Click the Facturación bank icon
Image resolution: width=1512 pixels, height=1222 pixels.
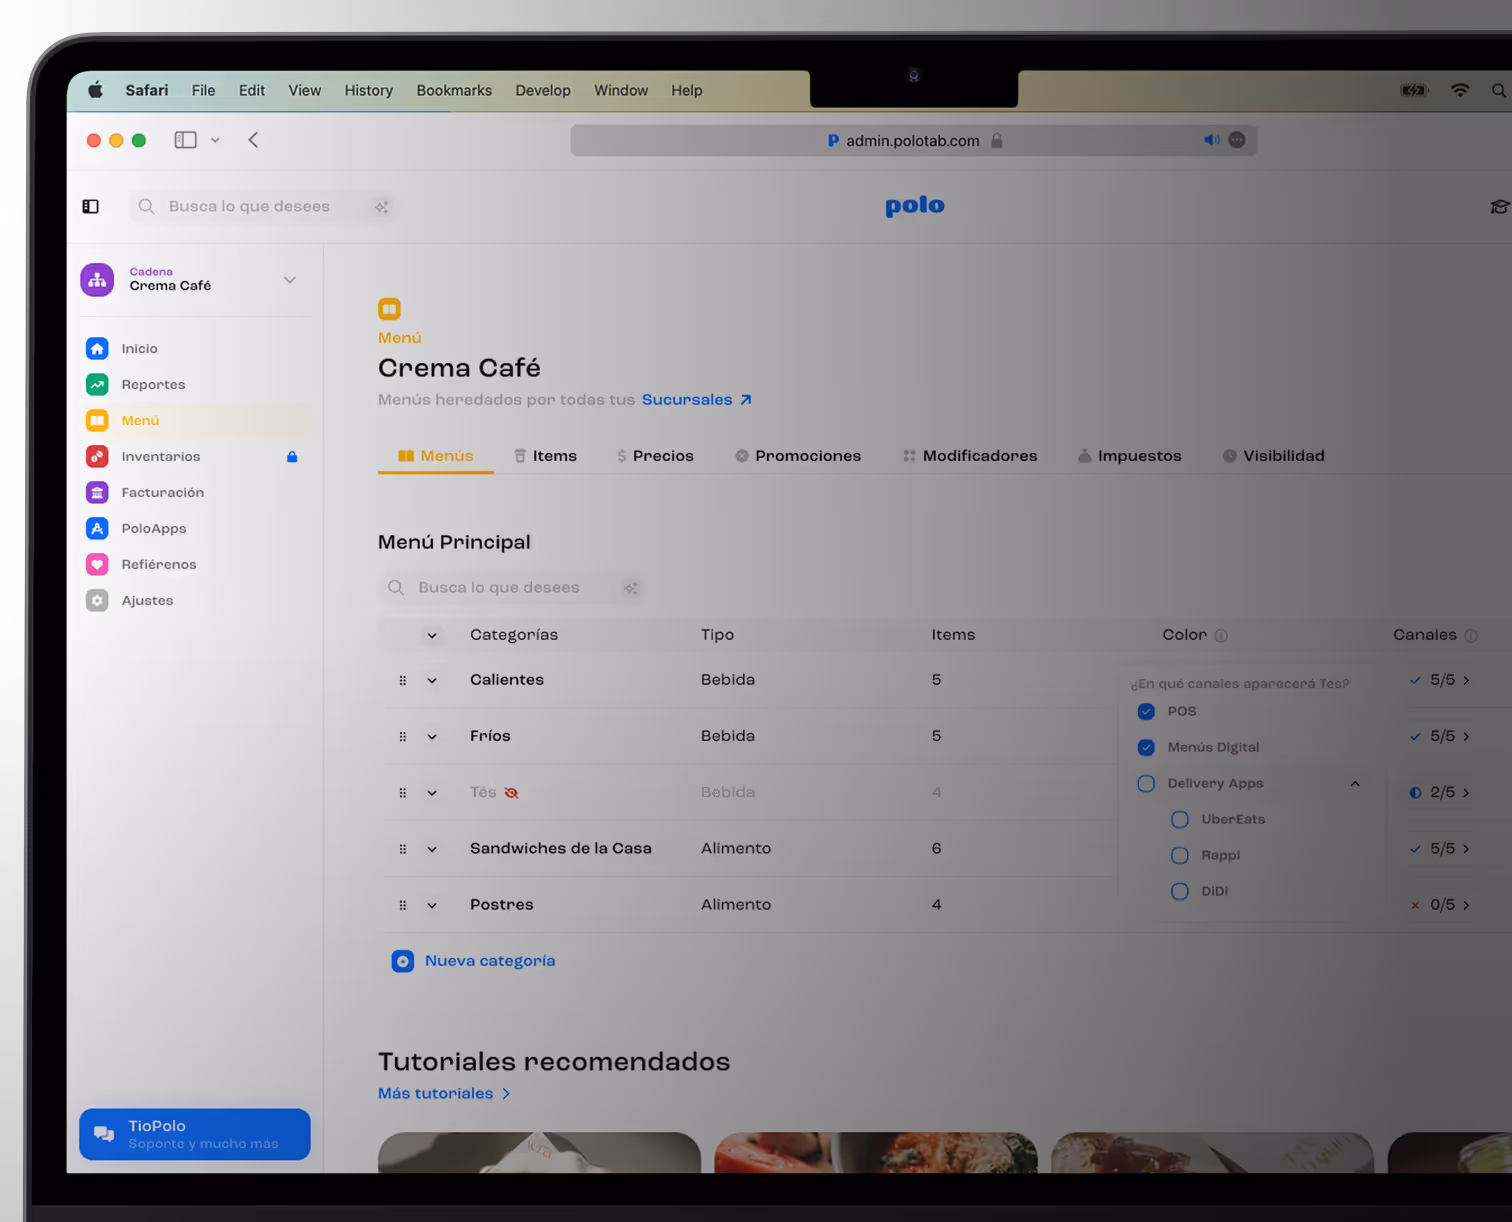tap(97, 492)
